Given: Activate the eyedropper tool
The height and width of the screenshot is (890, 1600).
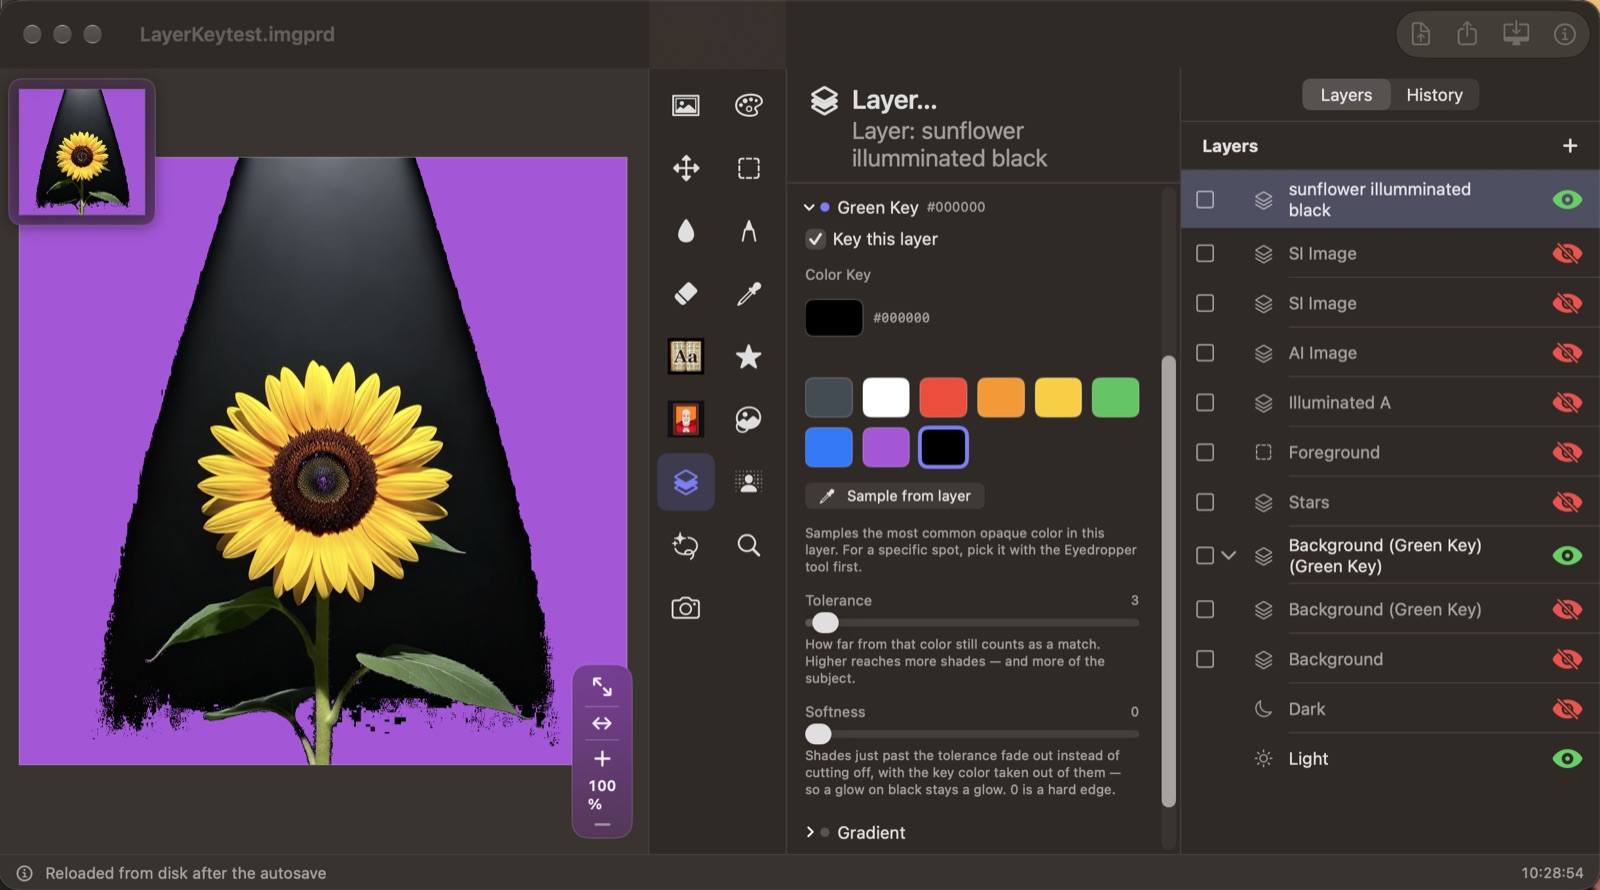Looking at the screenshot, I should coord(748,293).
